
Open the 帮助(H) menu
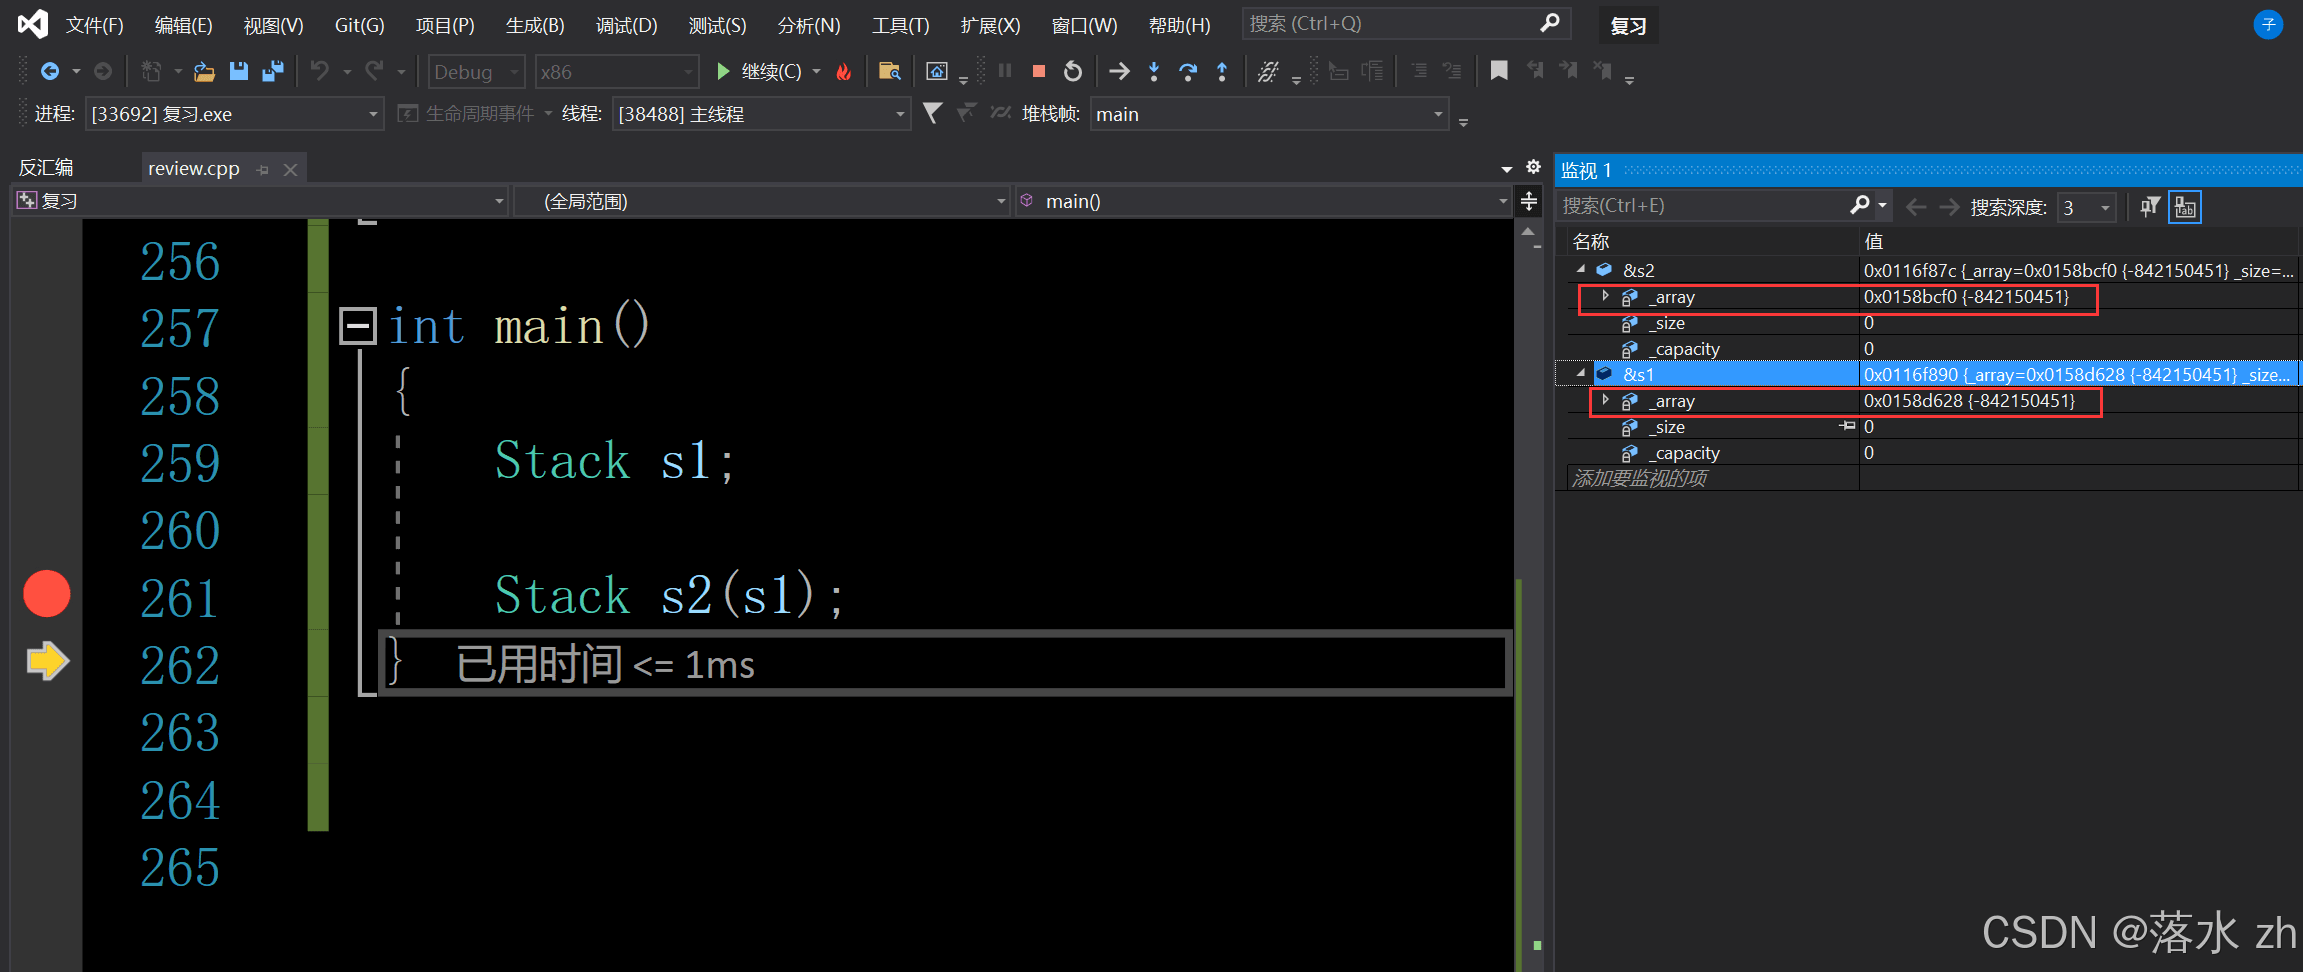click(x=1179, y=25)
